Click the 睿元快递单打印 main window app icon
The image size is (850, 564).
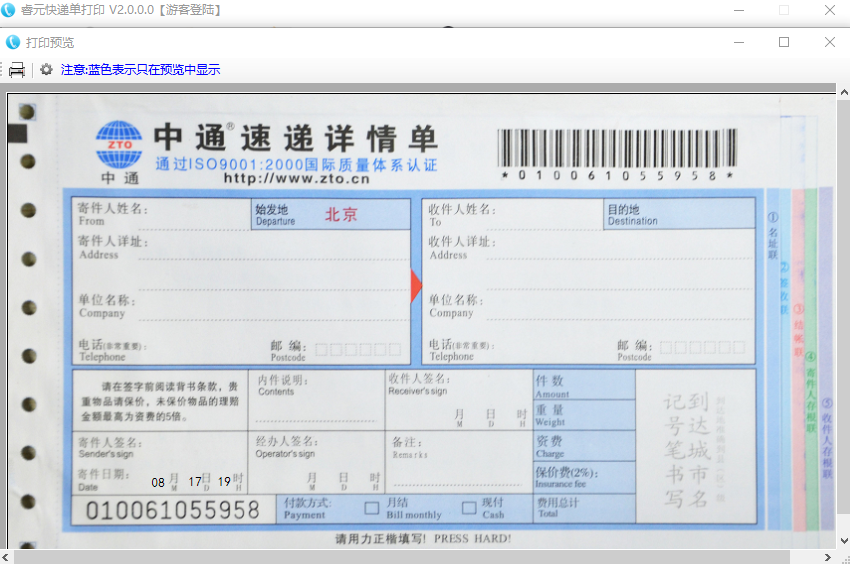pyautogui.click(x=8, y=10)
